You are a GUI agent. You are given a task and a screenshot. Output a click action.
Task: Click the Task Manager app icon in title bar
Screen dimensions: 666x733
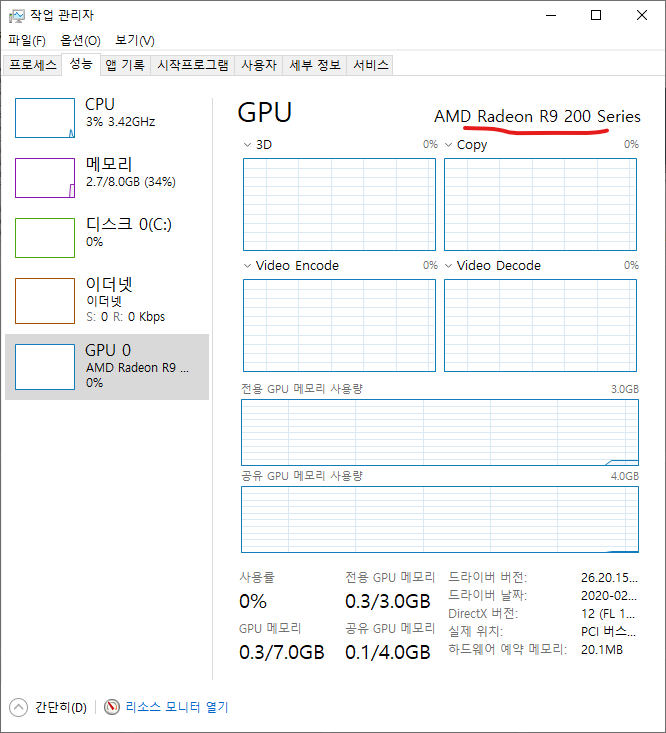(x=16, y=16)
